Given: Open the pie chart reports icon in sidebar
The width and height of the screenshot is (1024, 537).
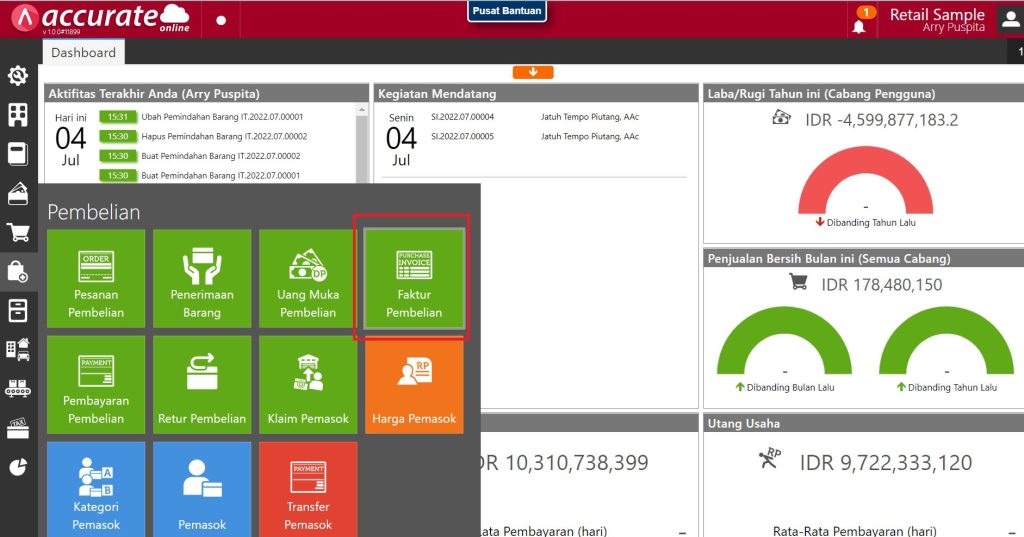Looking at the screenshot, I should (x=17, y=467).
